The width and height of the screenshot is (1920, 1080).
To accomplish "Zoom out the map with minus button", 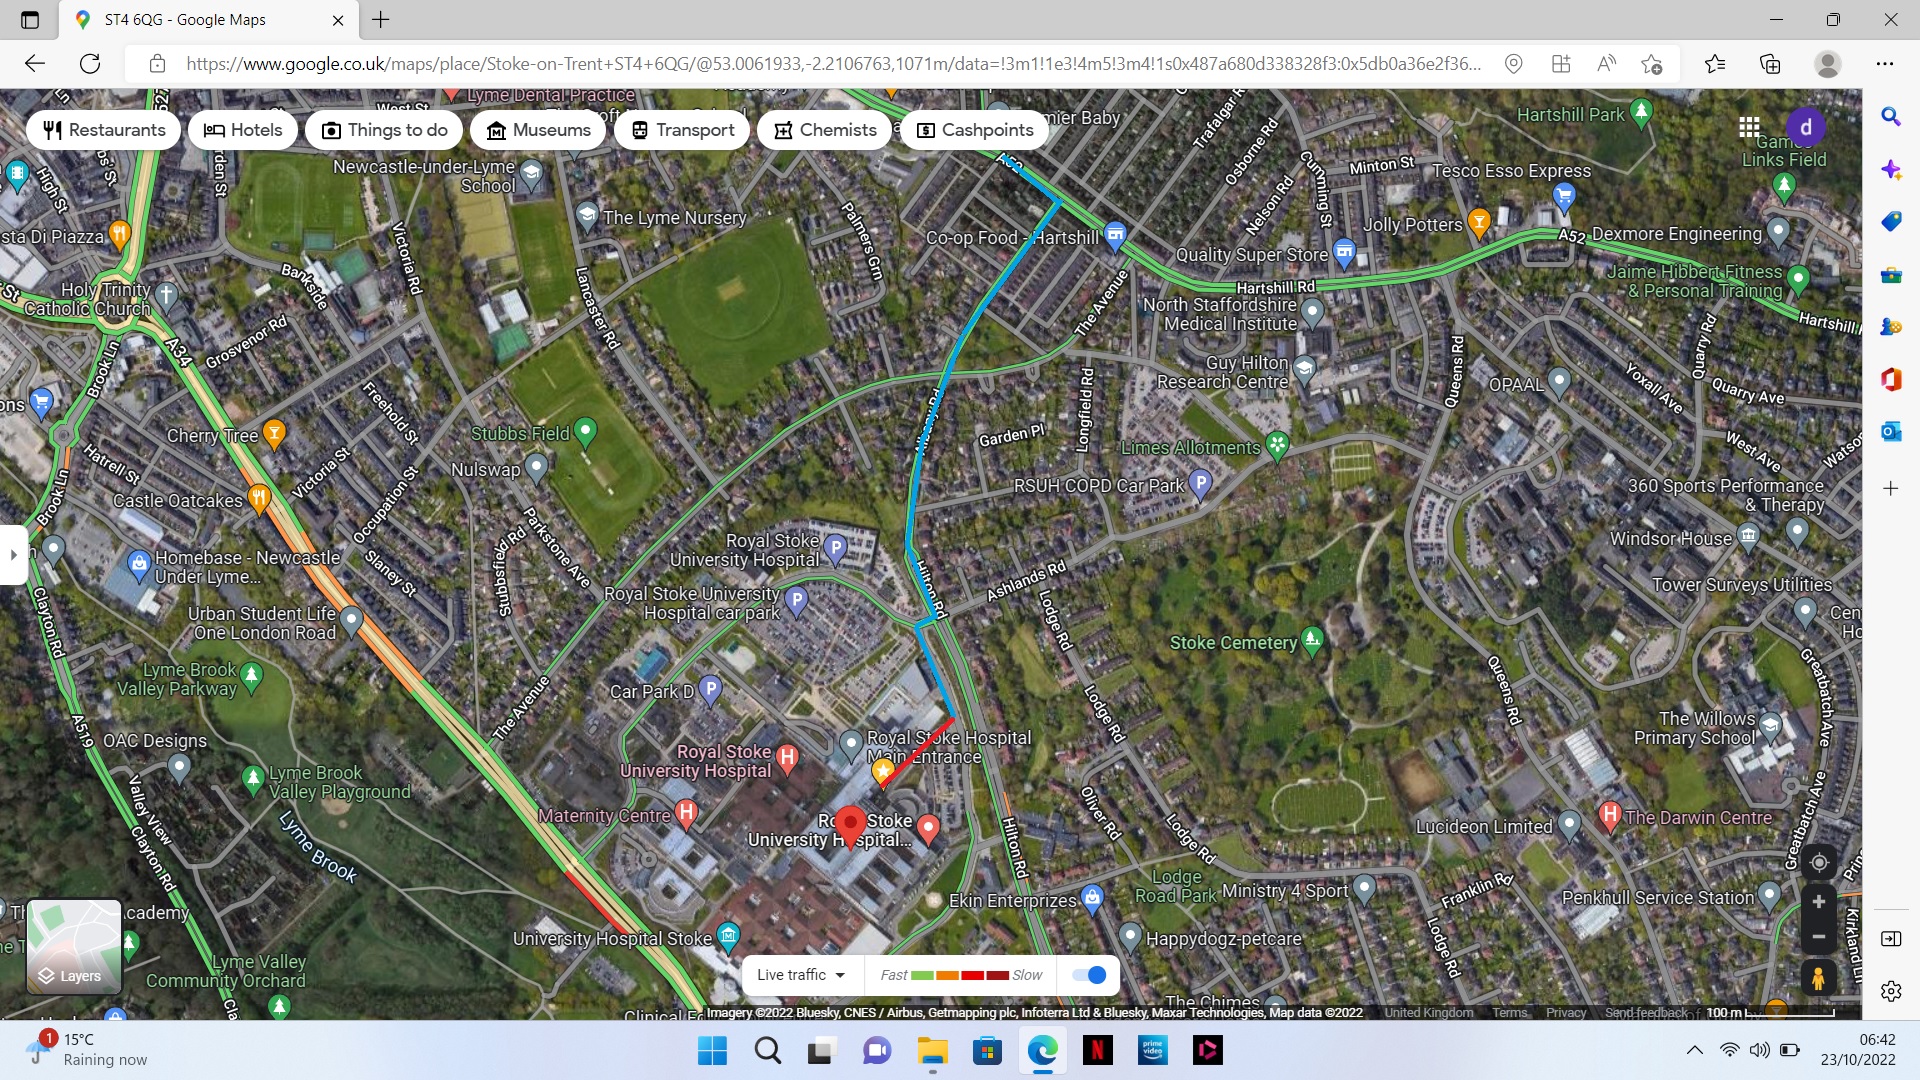I will point(1818,937).
